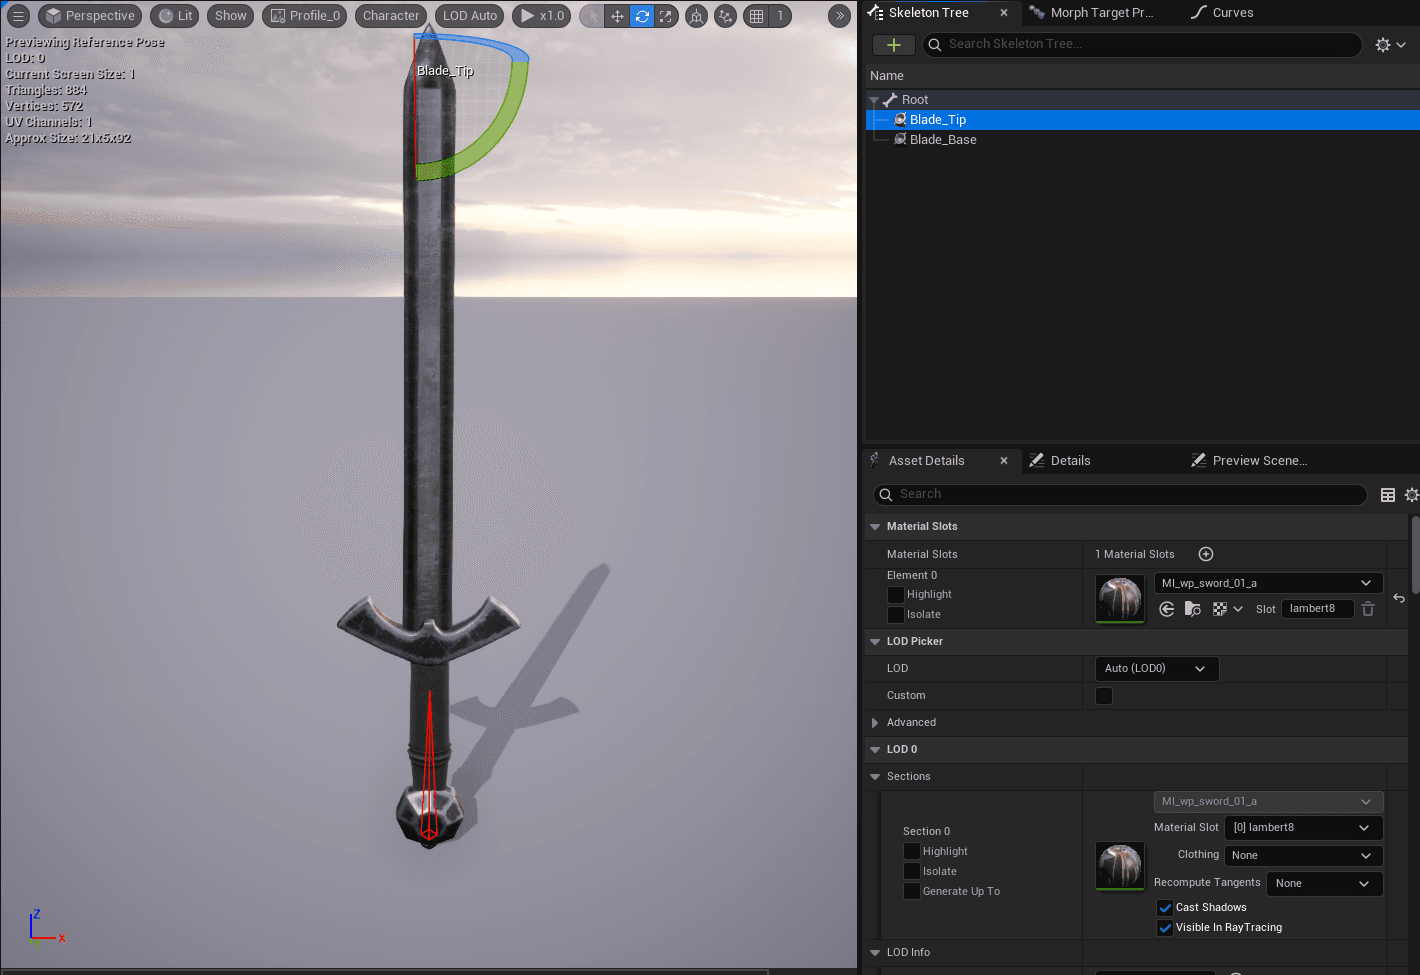Expand the Advanced section
Screen dimensions: 1420x975
click(875, 723)
